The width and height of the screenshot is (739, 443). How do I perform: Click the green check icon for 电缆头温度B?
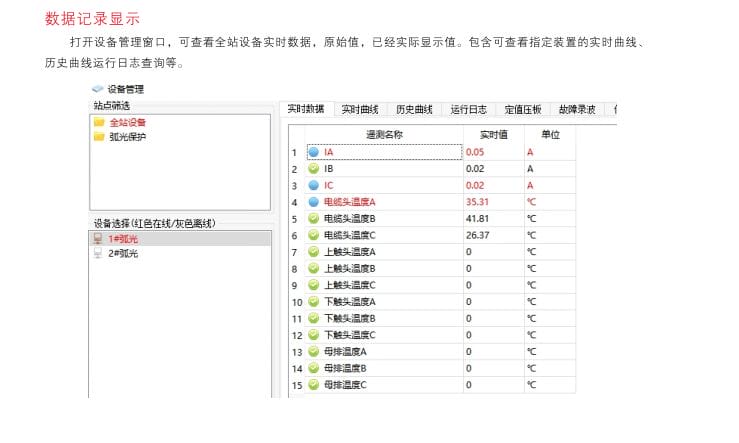(x=313, y=218)
